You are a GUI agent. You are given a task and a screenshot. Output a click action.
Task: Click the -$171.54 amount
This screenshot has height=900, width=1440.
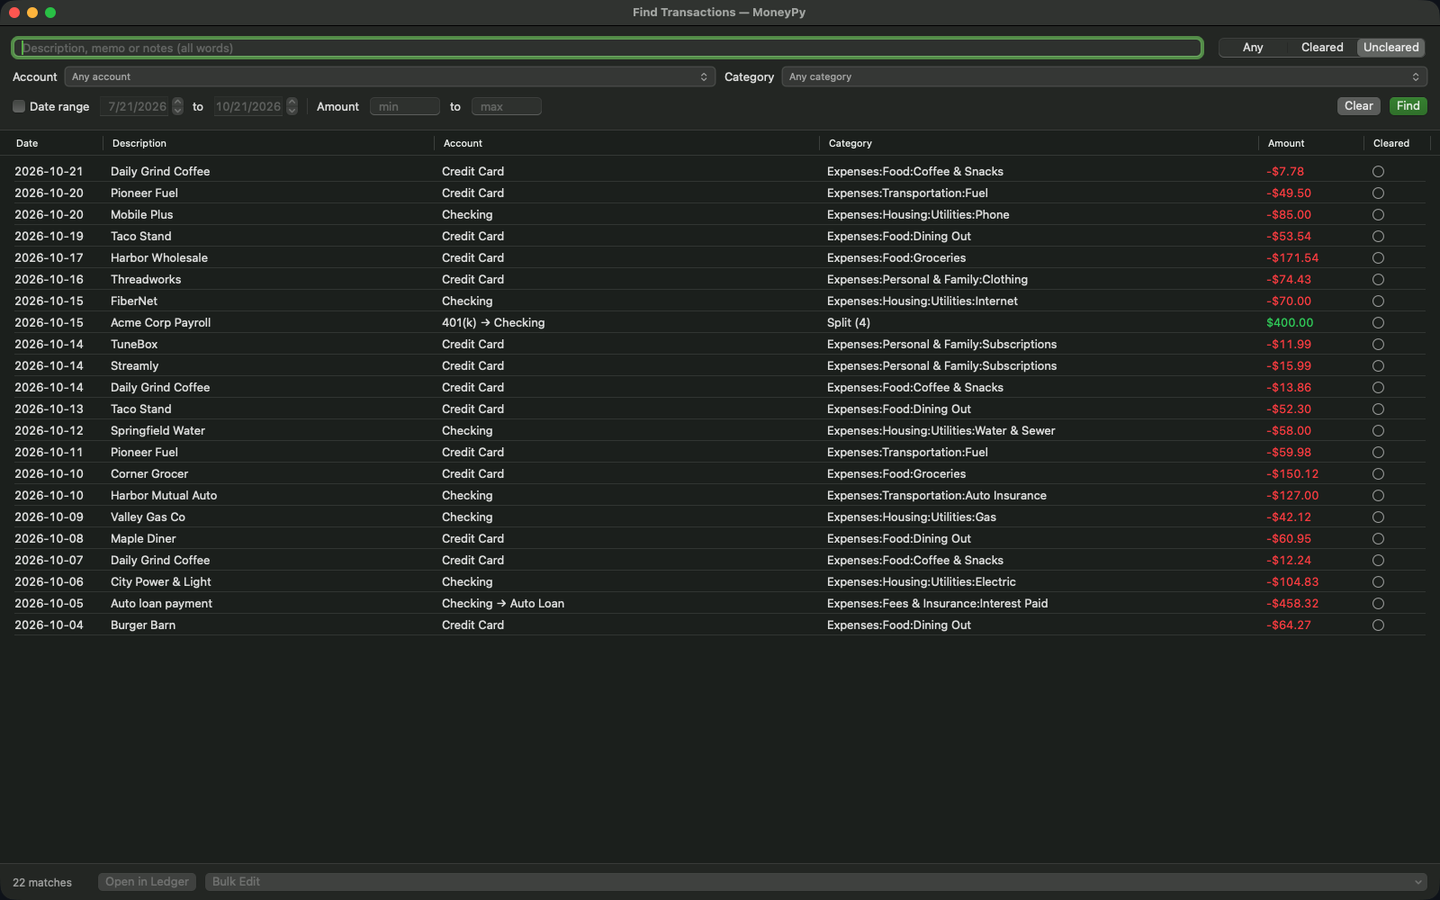pyautogui.click(x=1292, y=258)
